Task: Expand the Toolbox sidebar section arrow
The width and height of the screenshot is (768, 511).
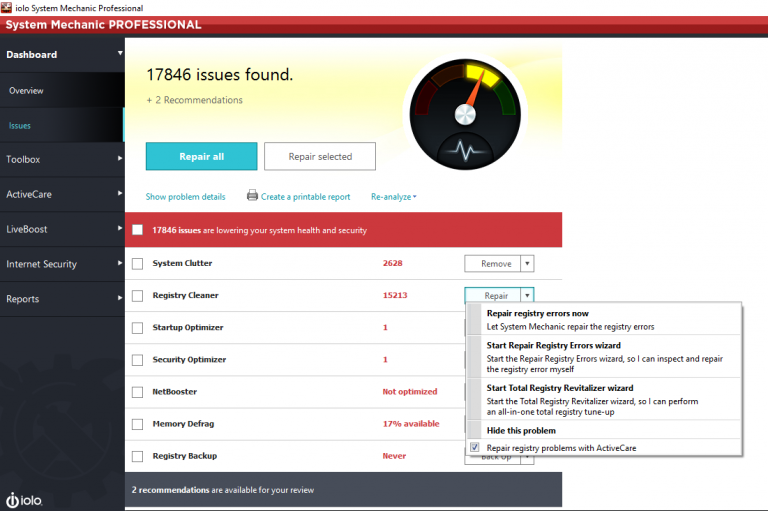Action: click(x=120, y=159)
